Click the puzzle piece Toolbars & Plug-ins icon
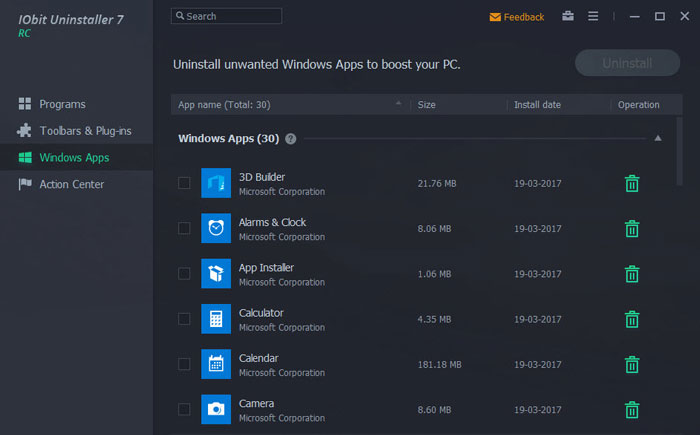 (x=24, y=130)
